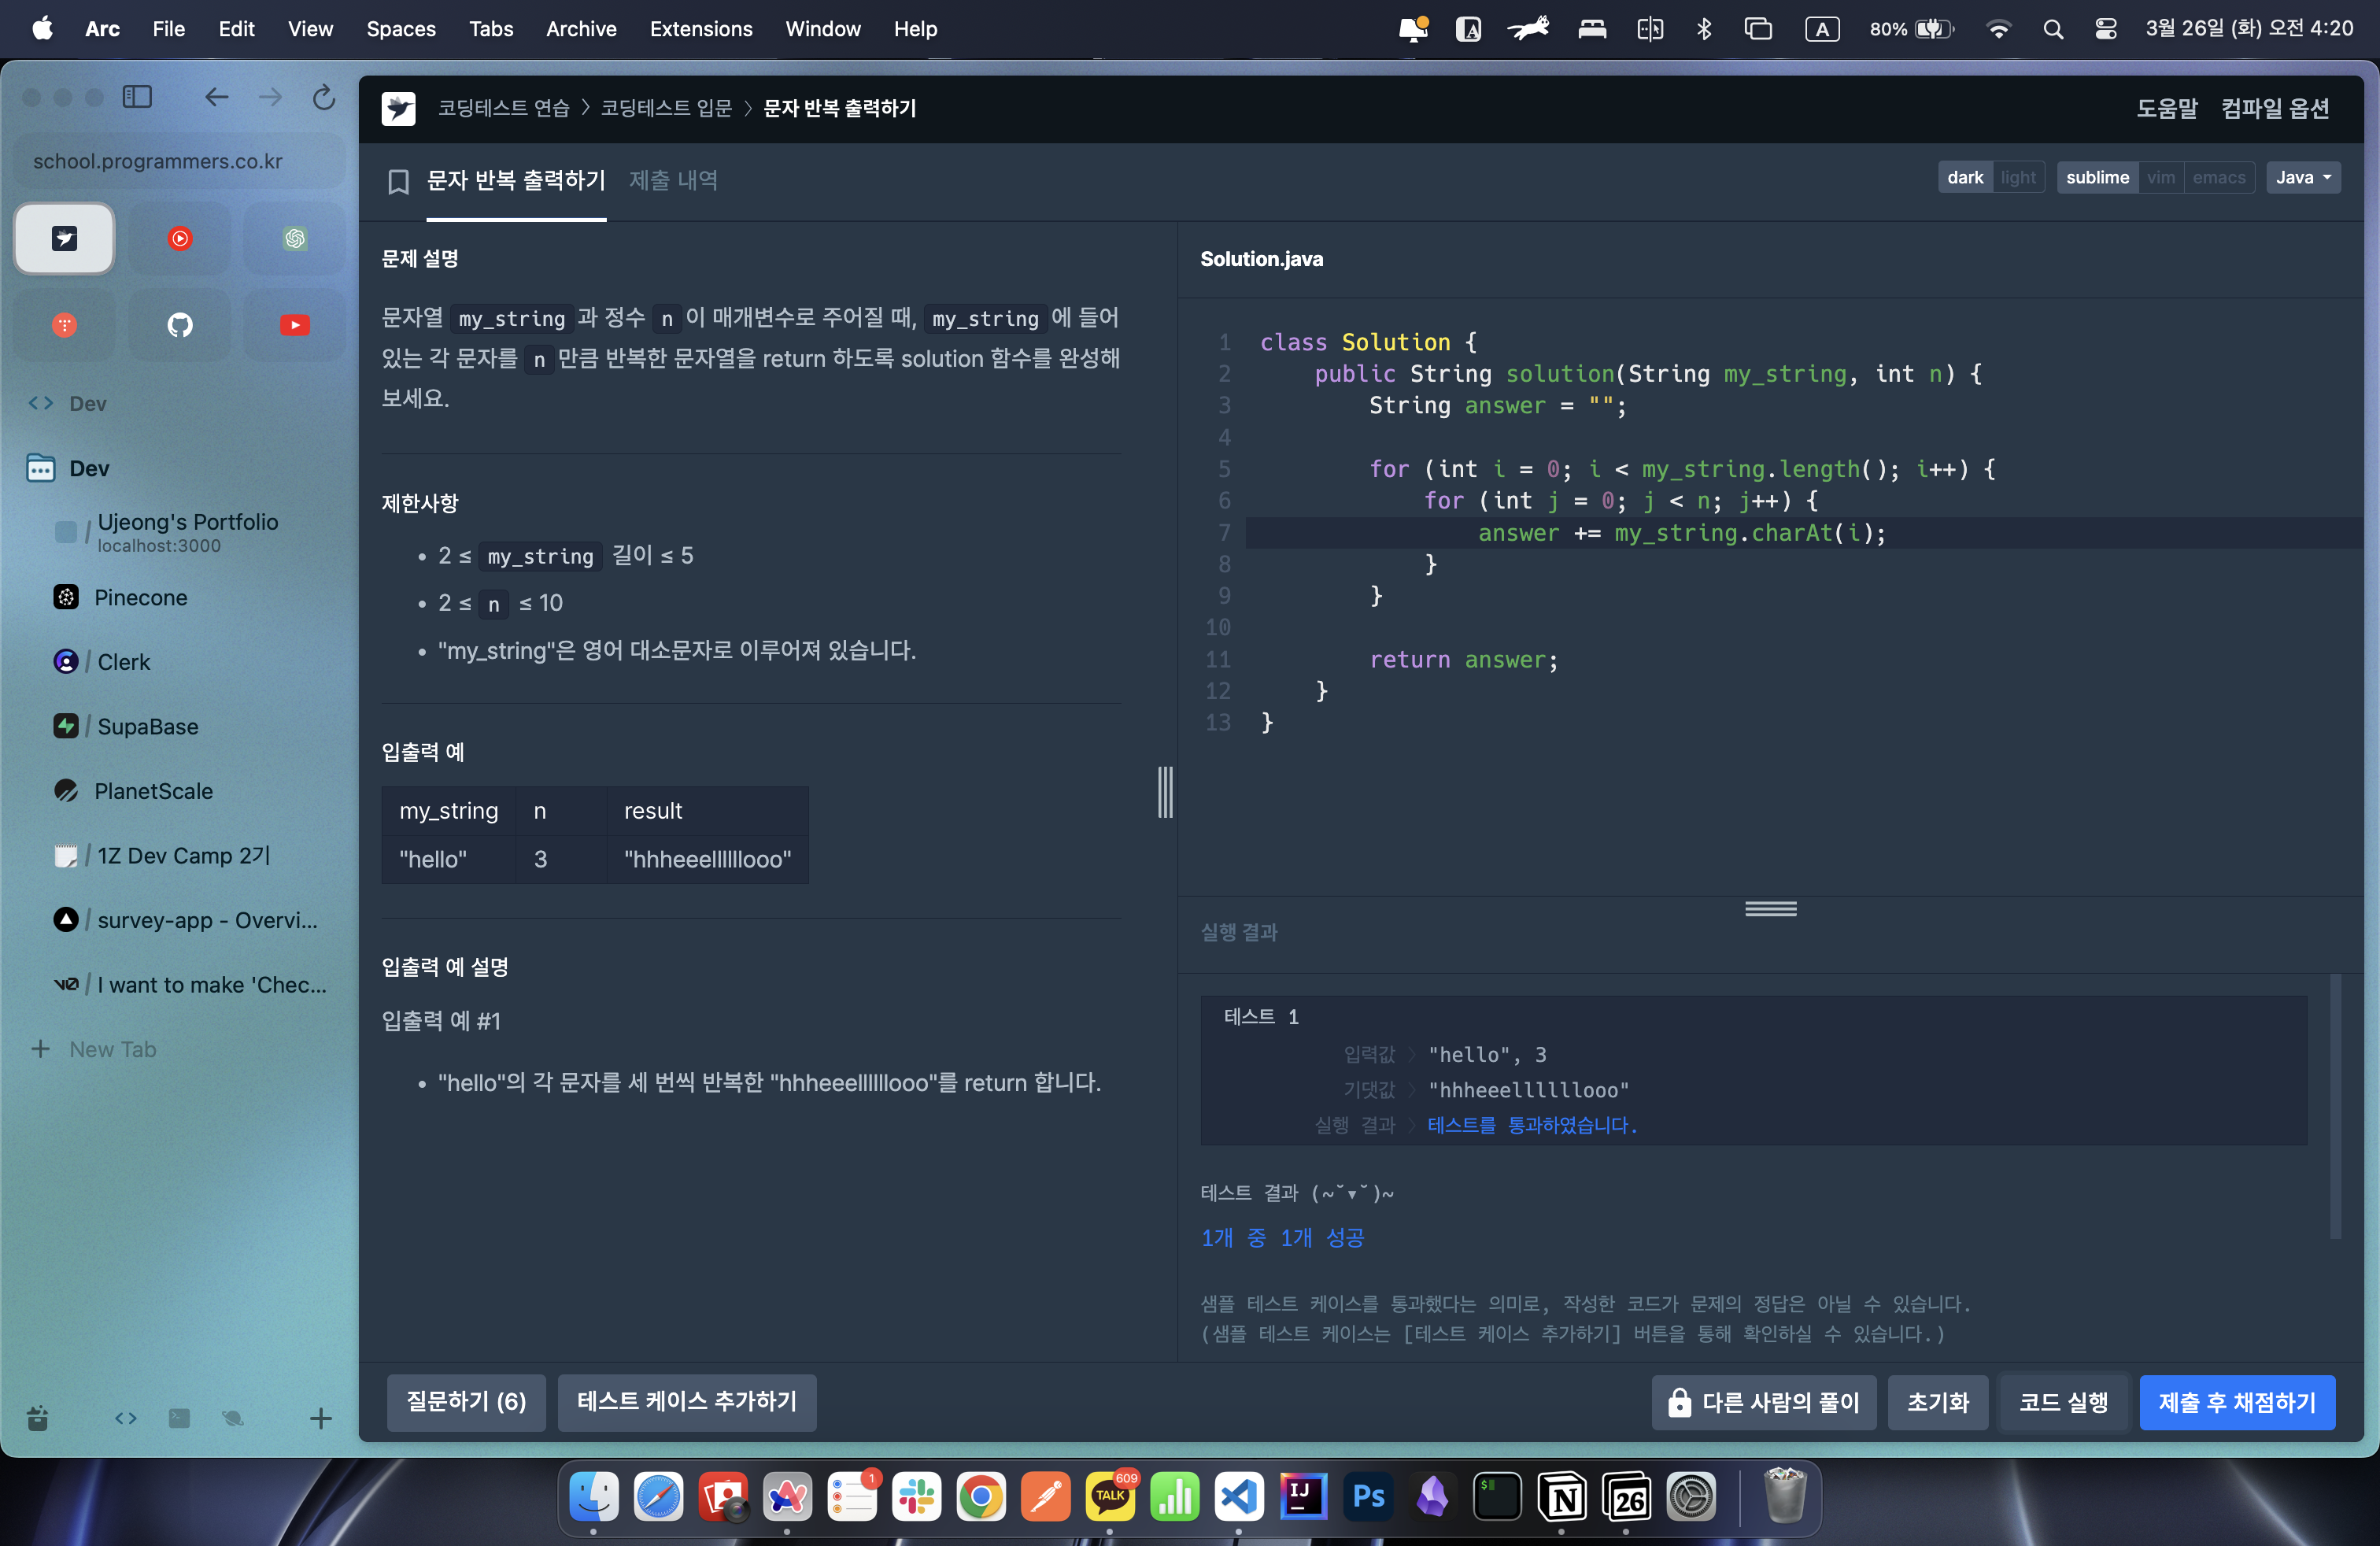Click the bookmark icon beside problem title
Viewport: 2380px width, 1546px height.
pos(398,181)
